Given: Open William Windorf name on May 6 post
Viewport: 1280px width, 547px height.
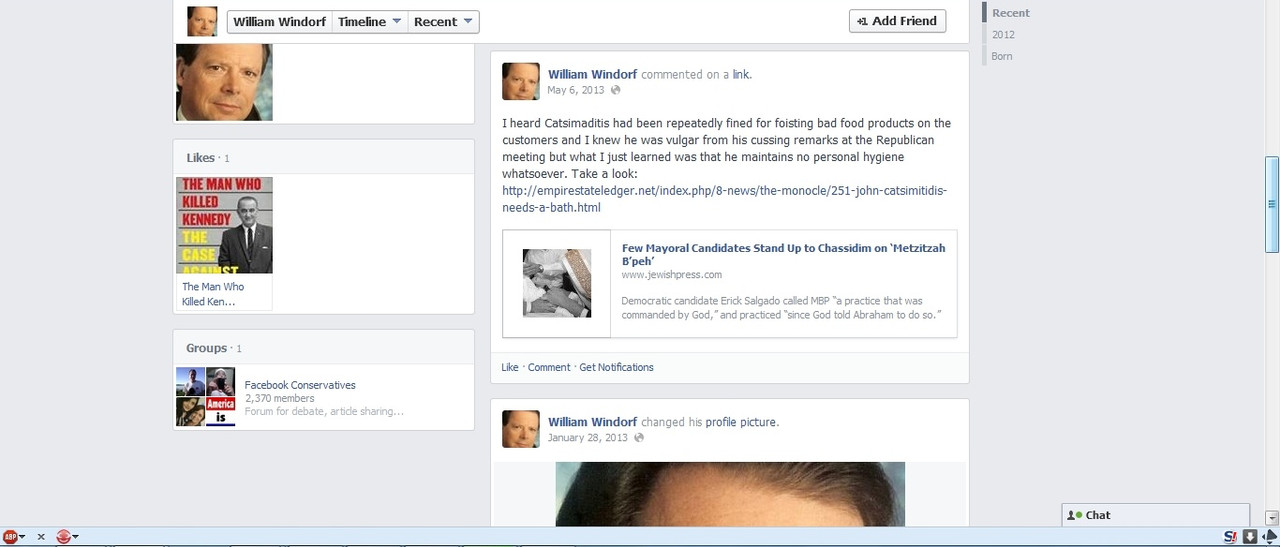Looking at the screenshot, I should click(x=592, y=74).
